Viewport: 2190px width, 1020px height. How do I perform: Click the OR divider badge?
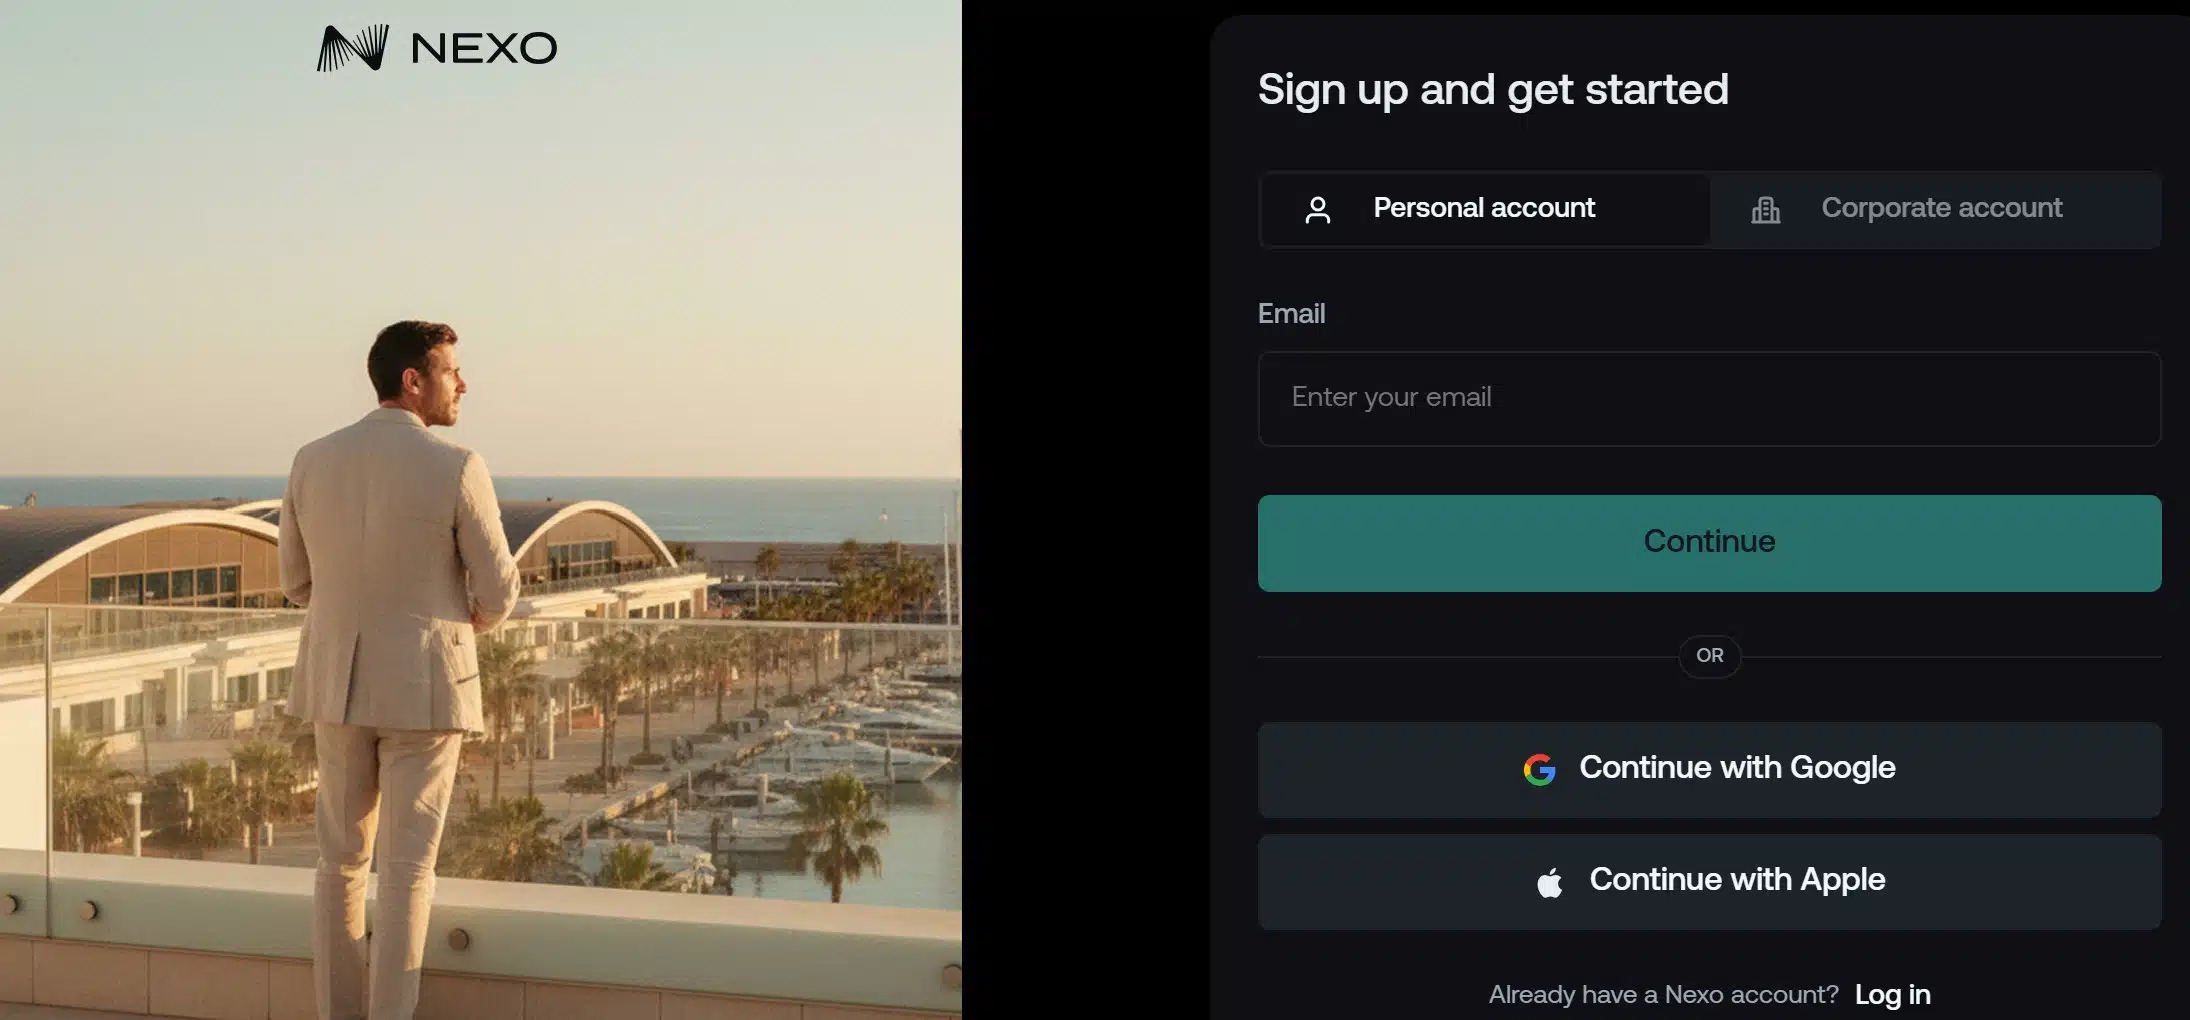pos(1708,656)
